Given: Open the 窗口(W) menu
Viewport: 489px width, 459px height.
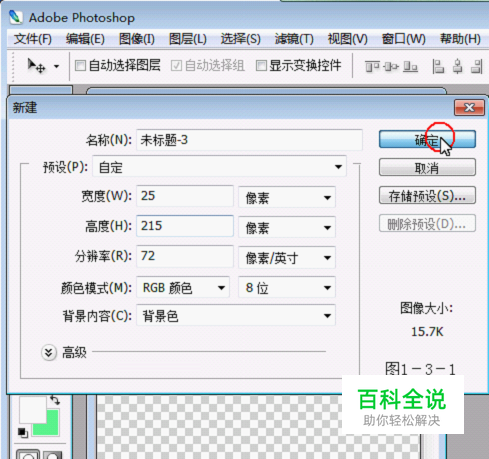Looking at the screenshot, I should tap(403, 39).
